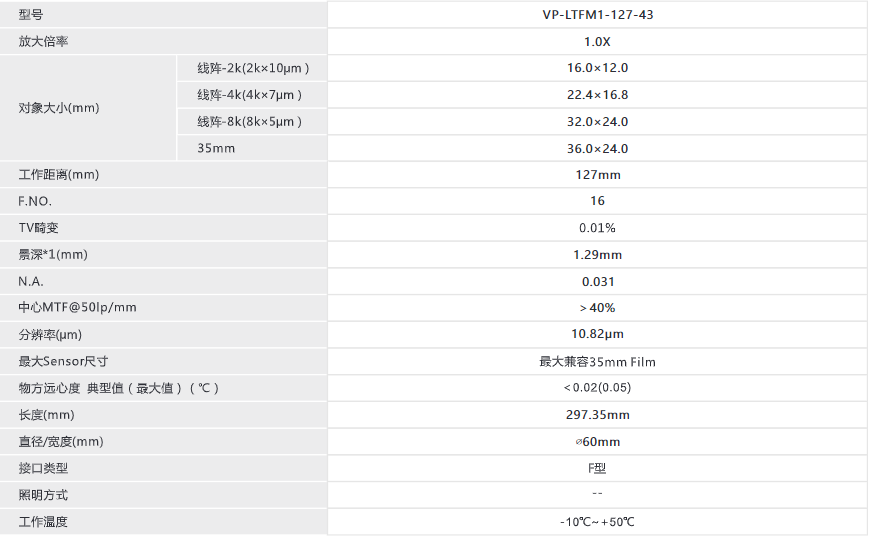This screenshot has width=871, height=537.
Task: Click the 127mm working distance value
Action: point(598,175)
